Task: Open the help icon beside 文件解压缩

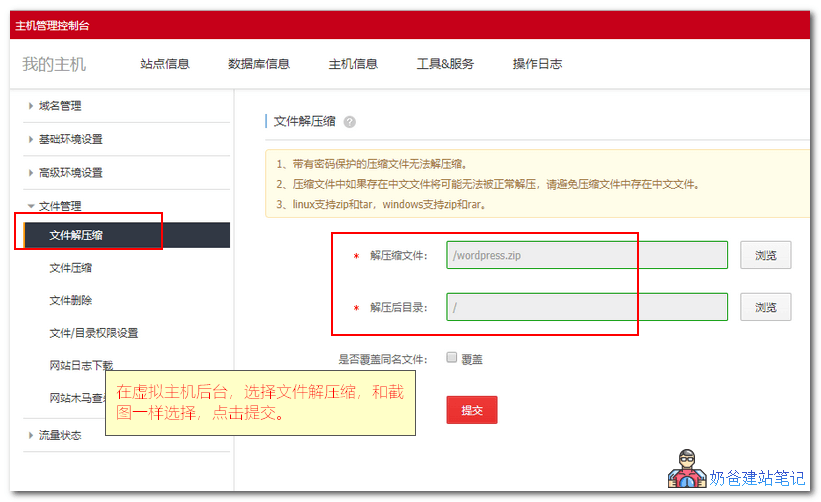Action: (x=349, y=122)
